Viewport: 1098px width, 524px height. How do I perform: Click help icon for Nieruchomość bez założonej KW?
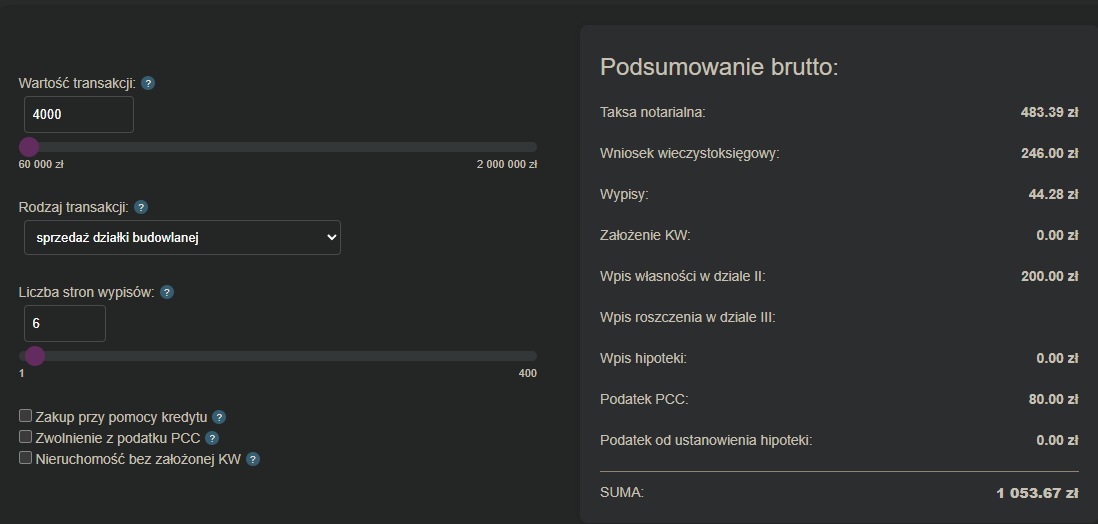click(253, 459)
